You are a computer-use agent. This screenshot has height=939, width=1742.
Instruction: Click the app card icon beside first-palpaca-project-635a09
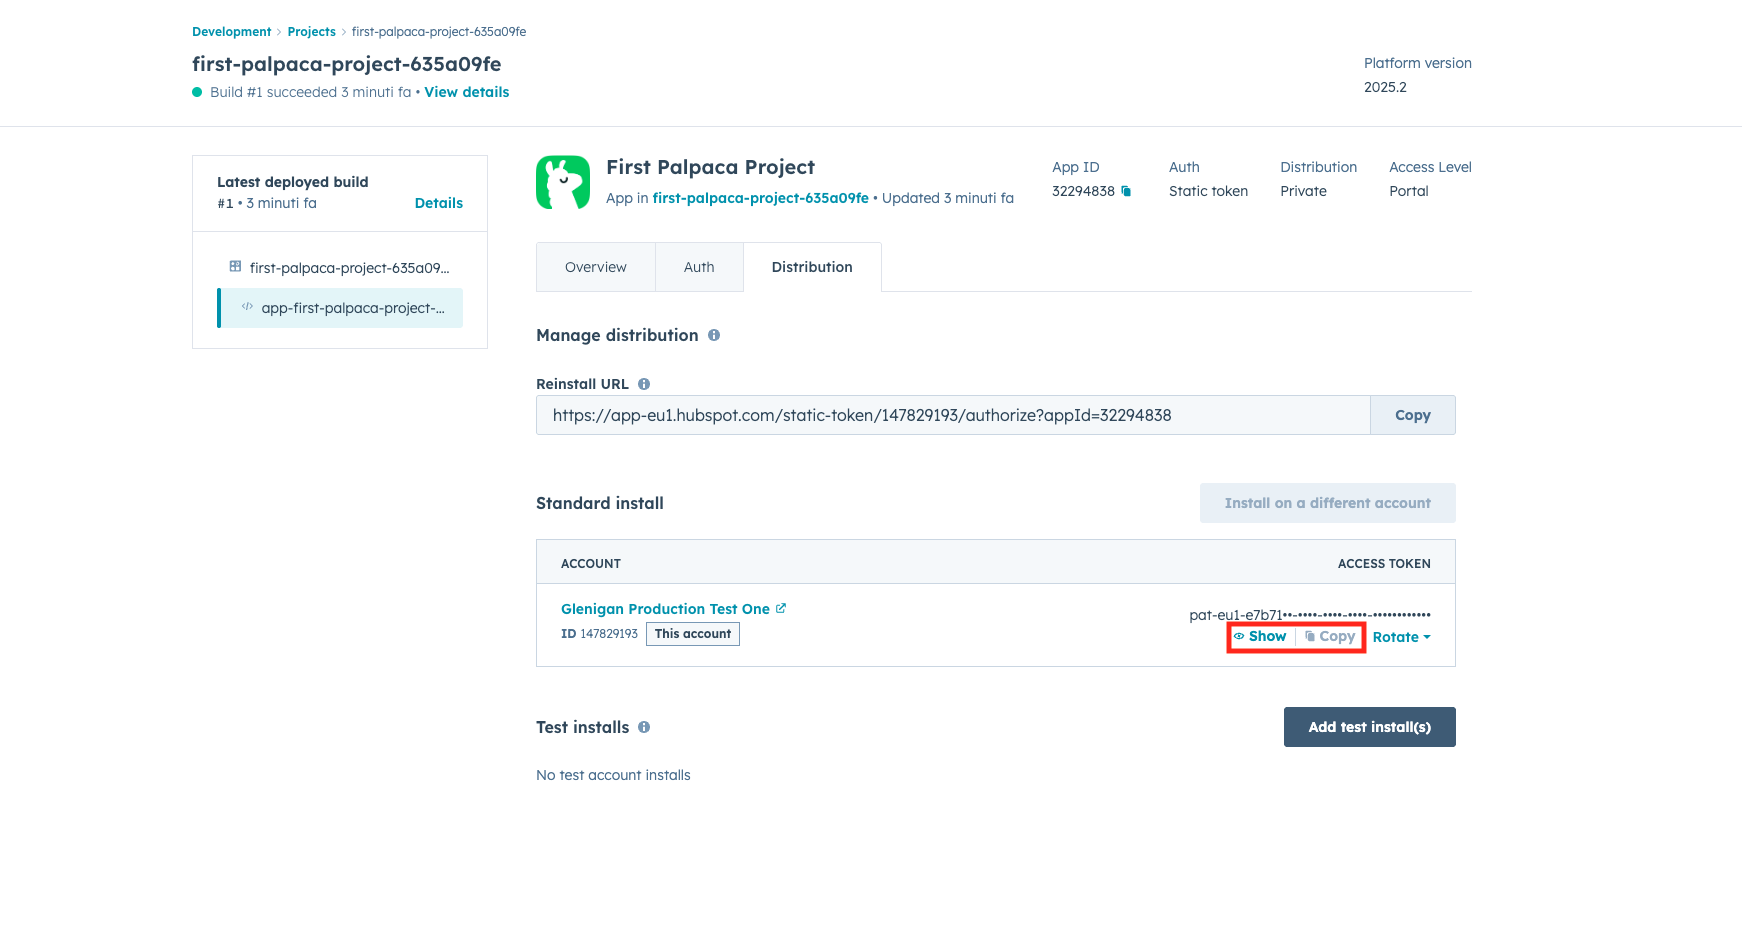click(233, 267)
